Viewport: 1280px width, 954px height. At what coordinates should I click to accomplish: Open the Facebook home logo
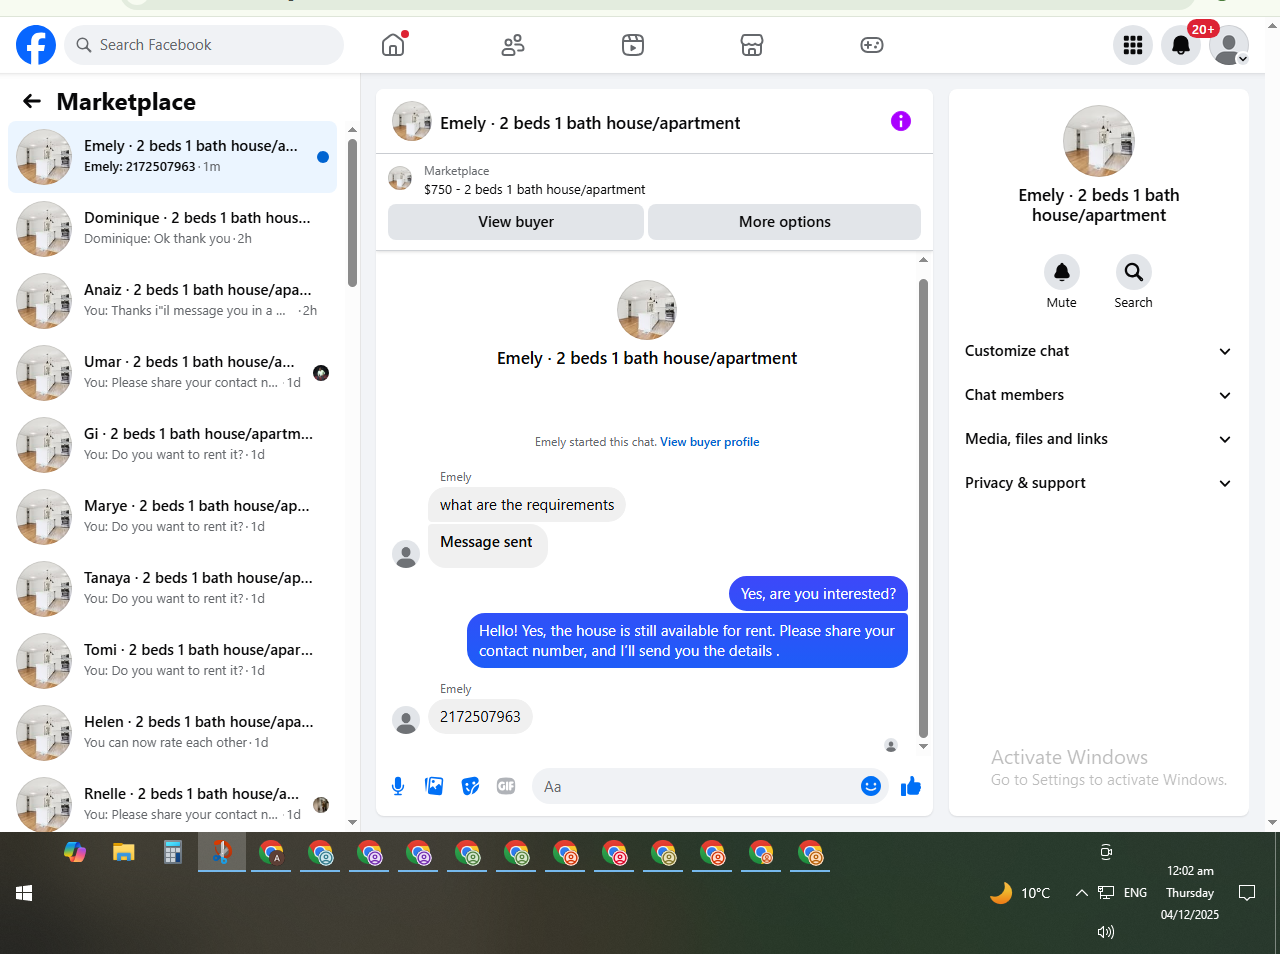pyautogui.click(x=36, y=45)
